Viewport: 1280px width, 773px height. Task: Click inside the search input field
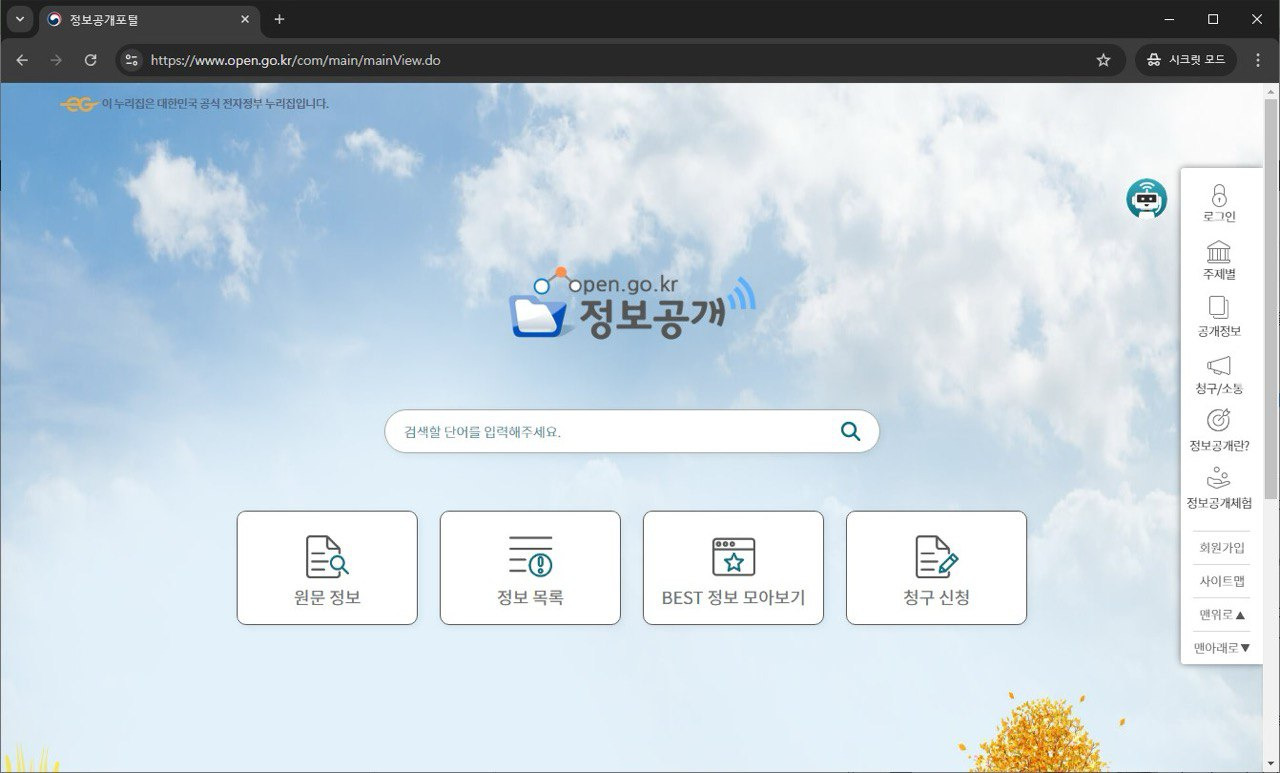600,430
